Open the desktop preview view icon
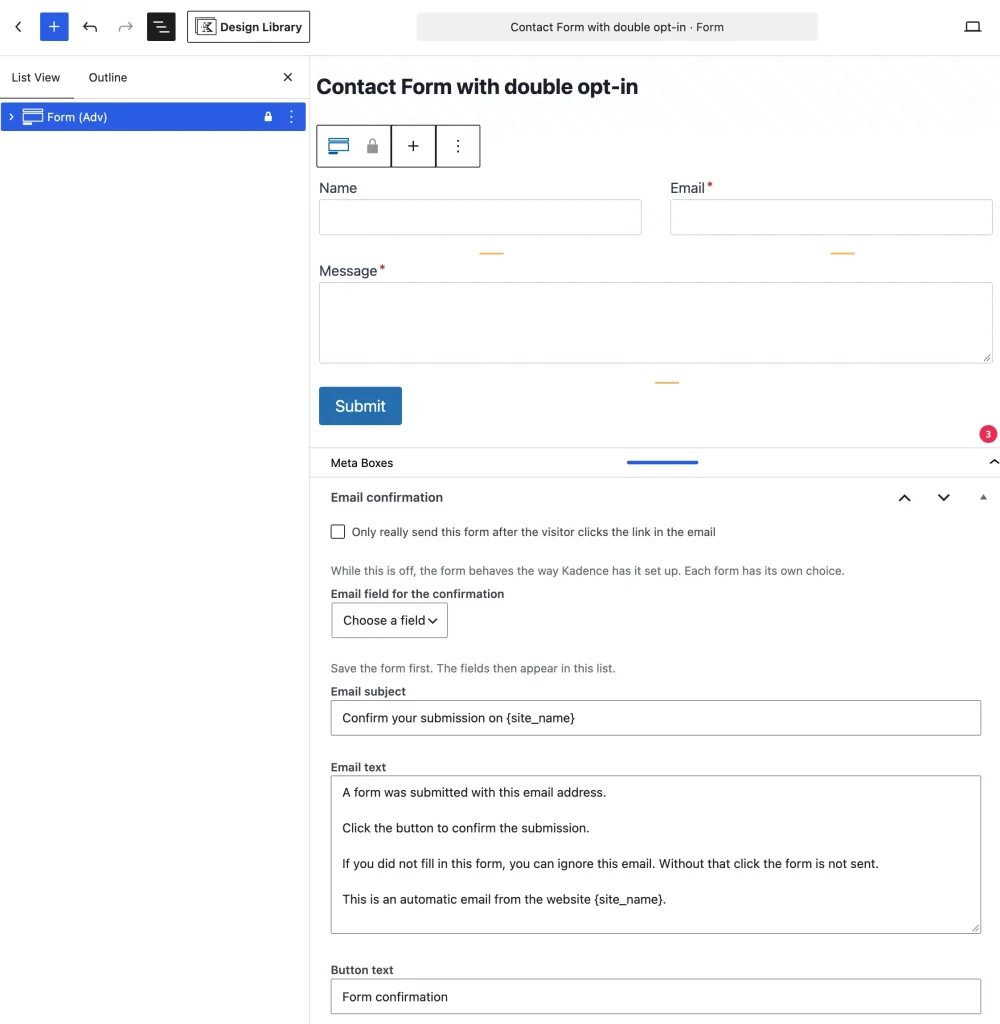This screenshot has height=1024, width=1000. pos(973,27)
